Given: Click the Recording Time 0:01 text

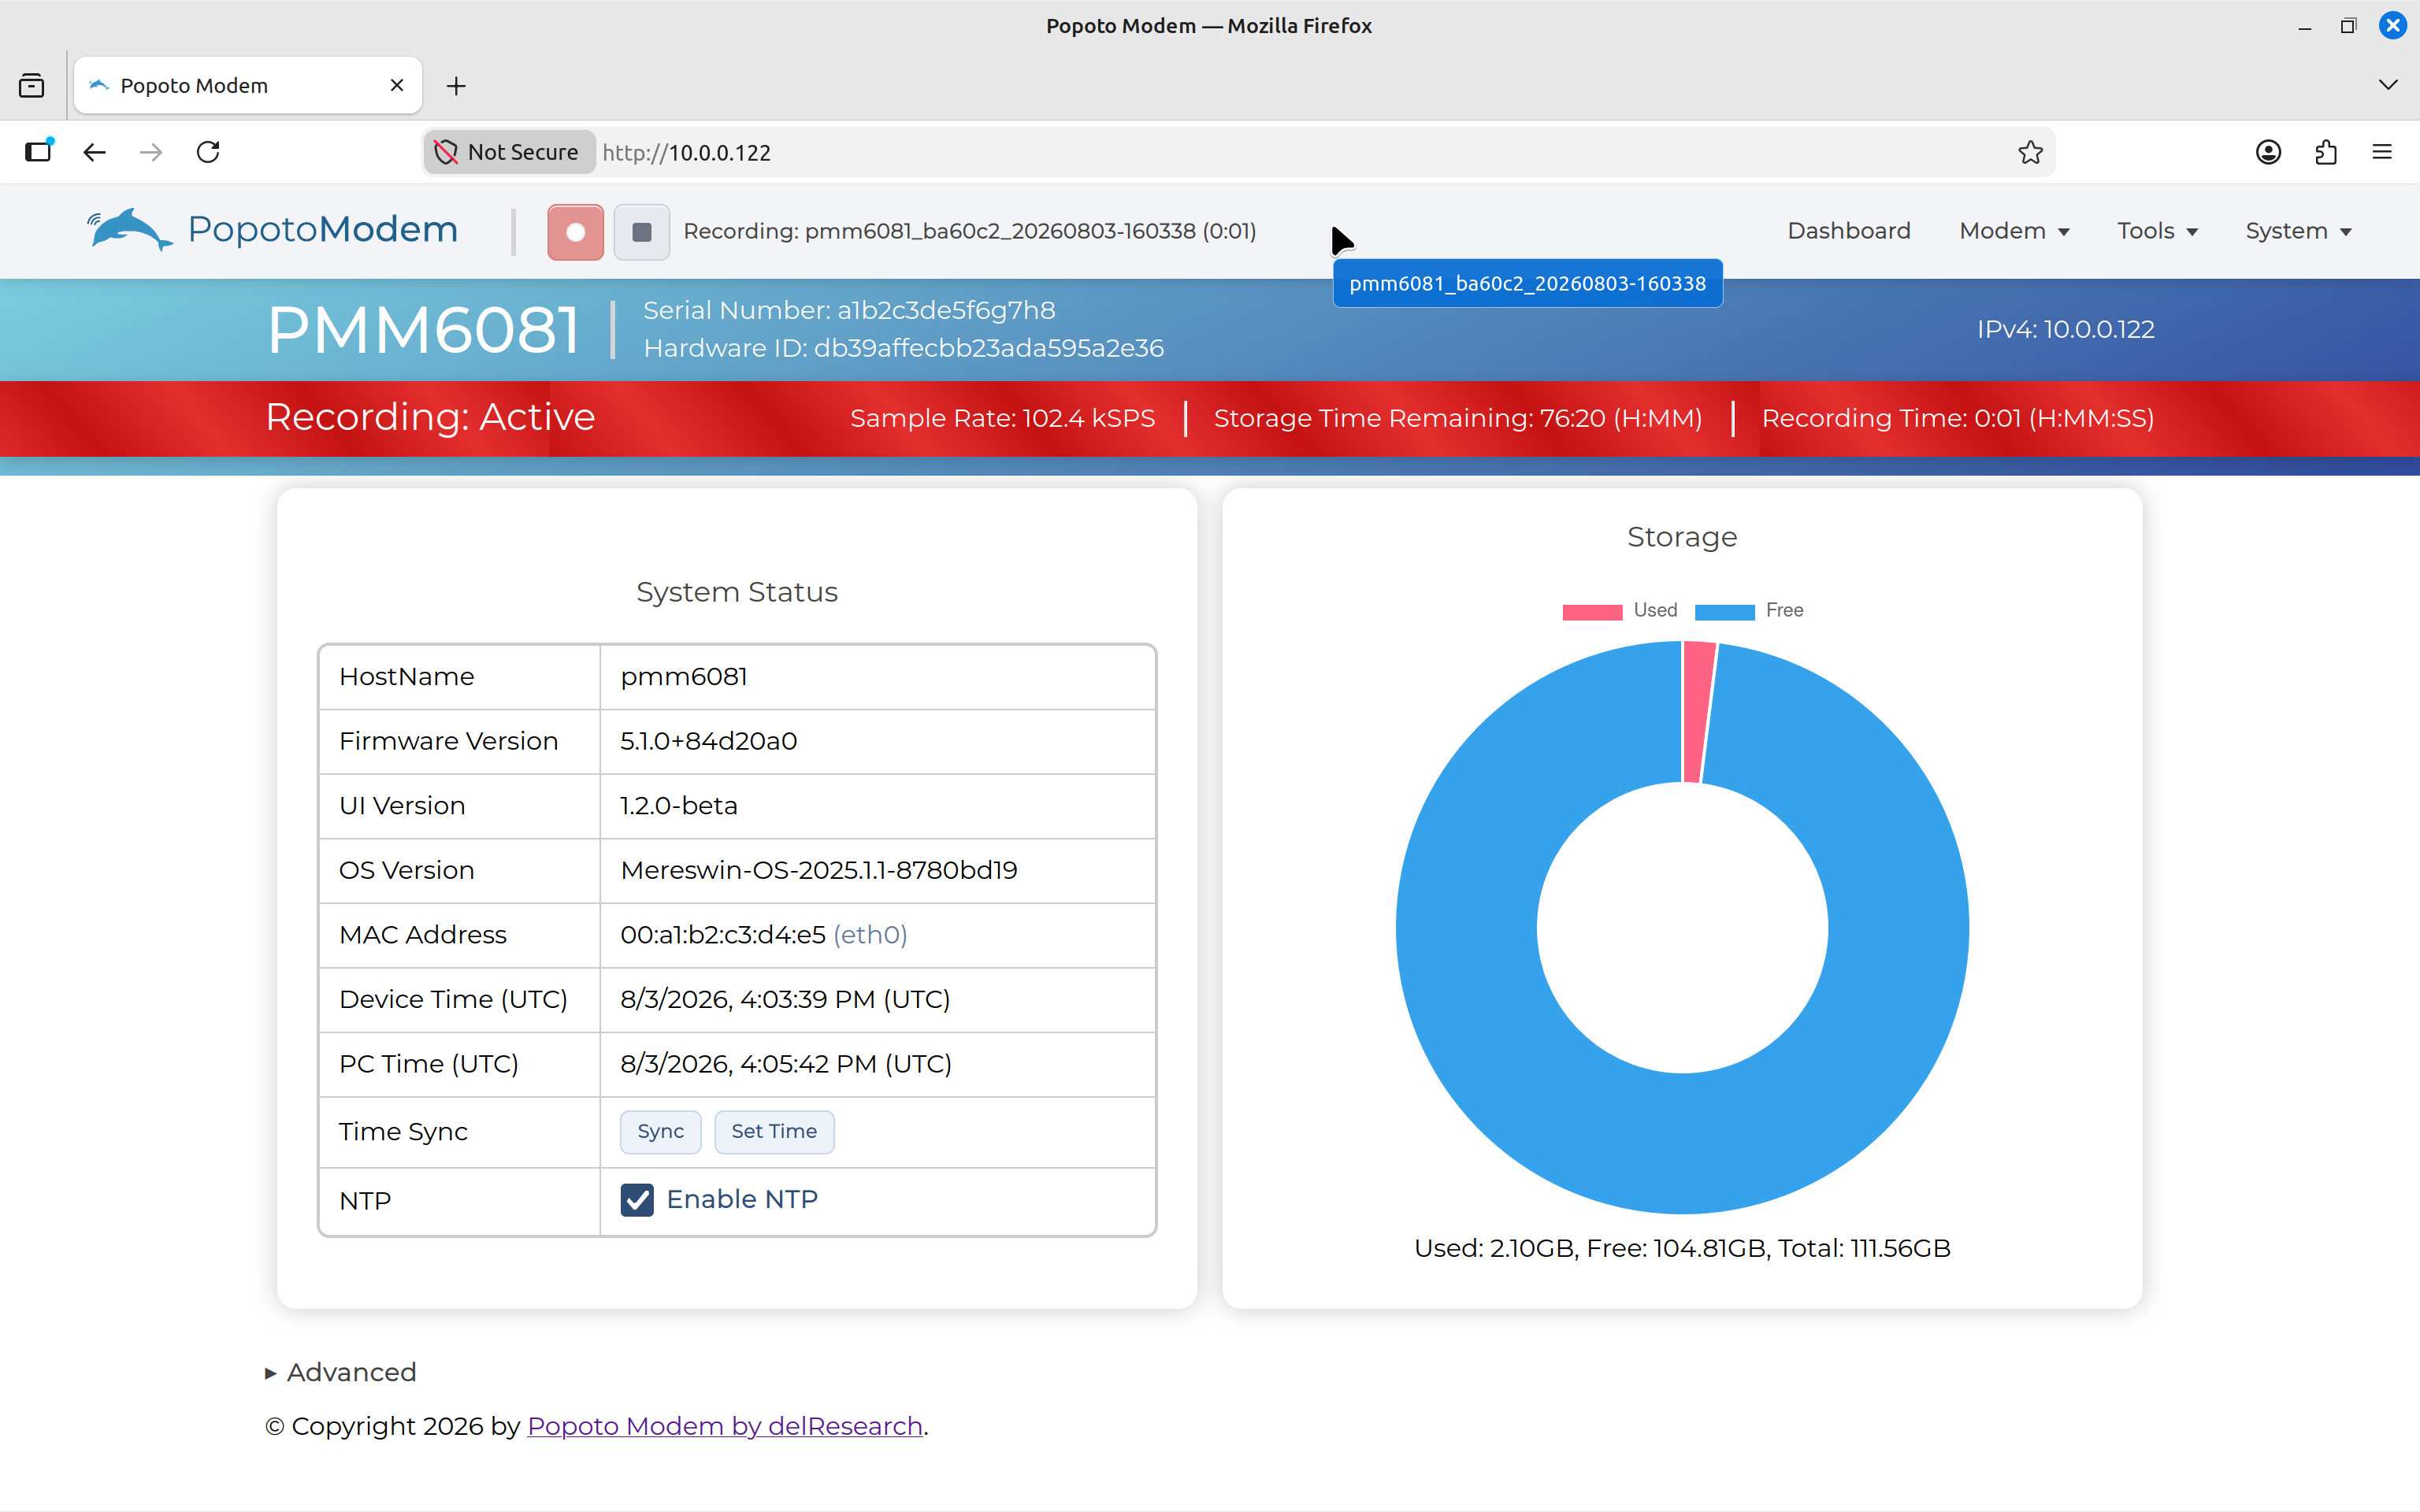Looking at the screenshot, I should (1958, 418).
